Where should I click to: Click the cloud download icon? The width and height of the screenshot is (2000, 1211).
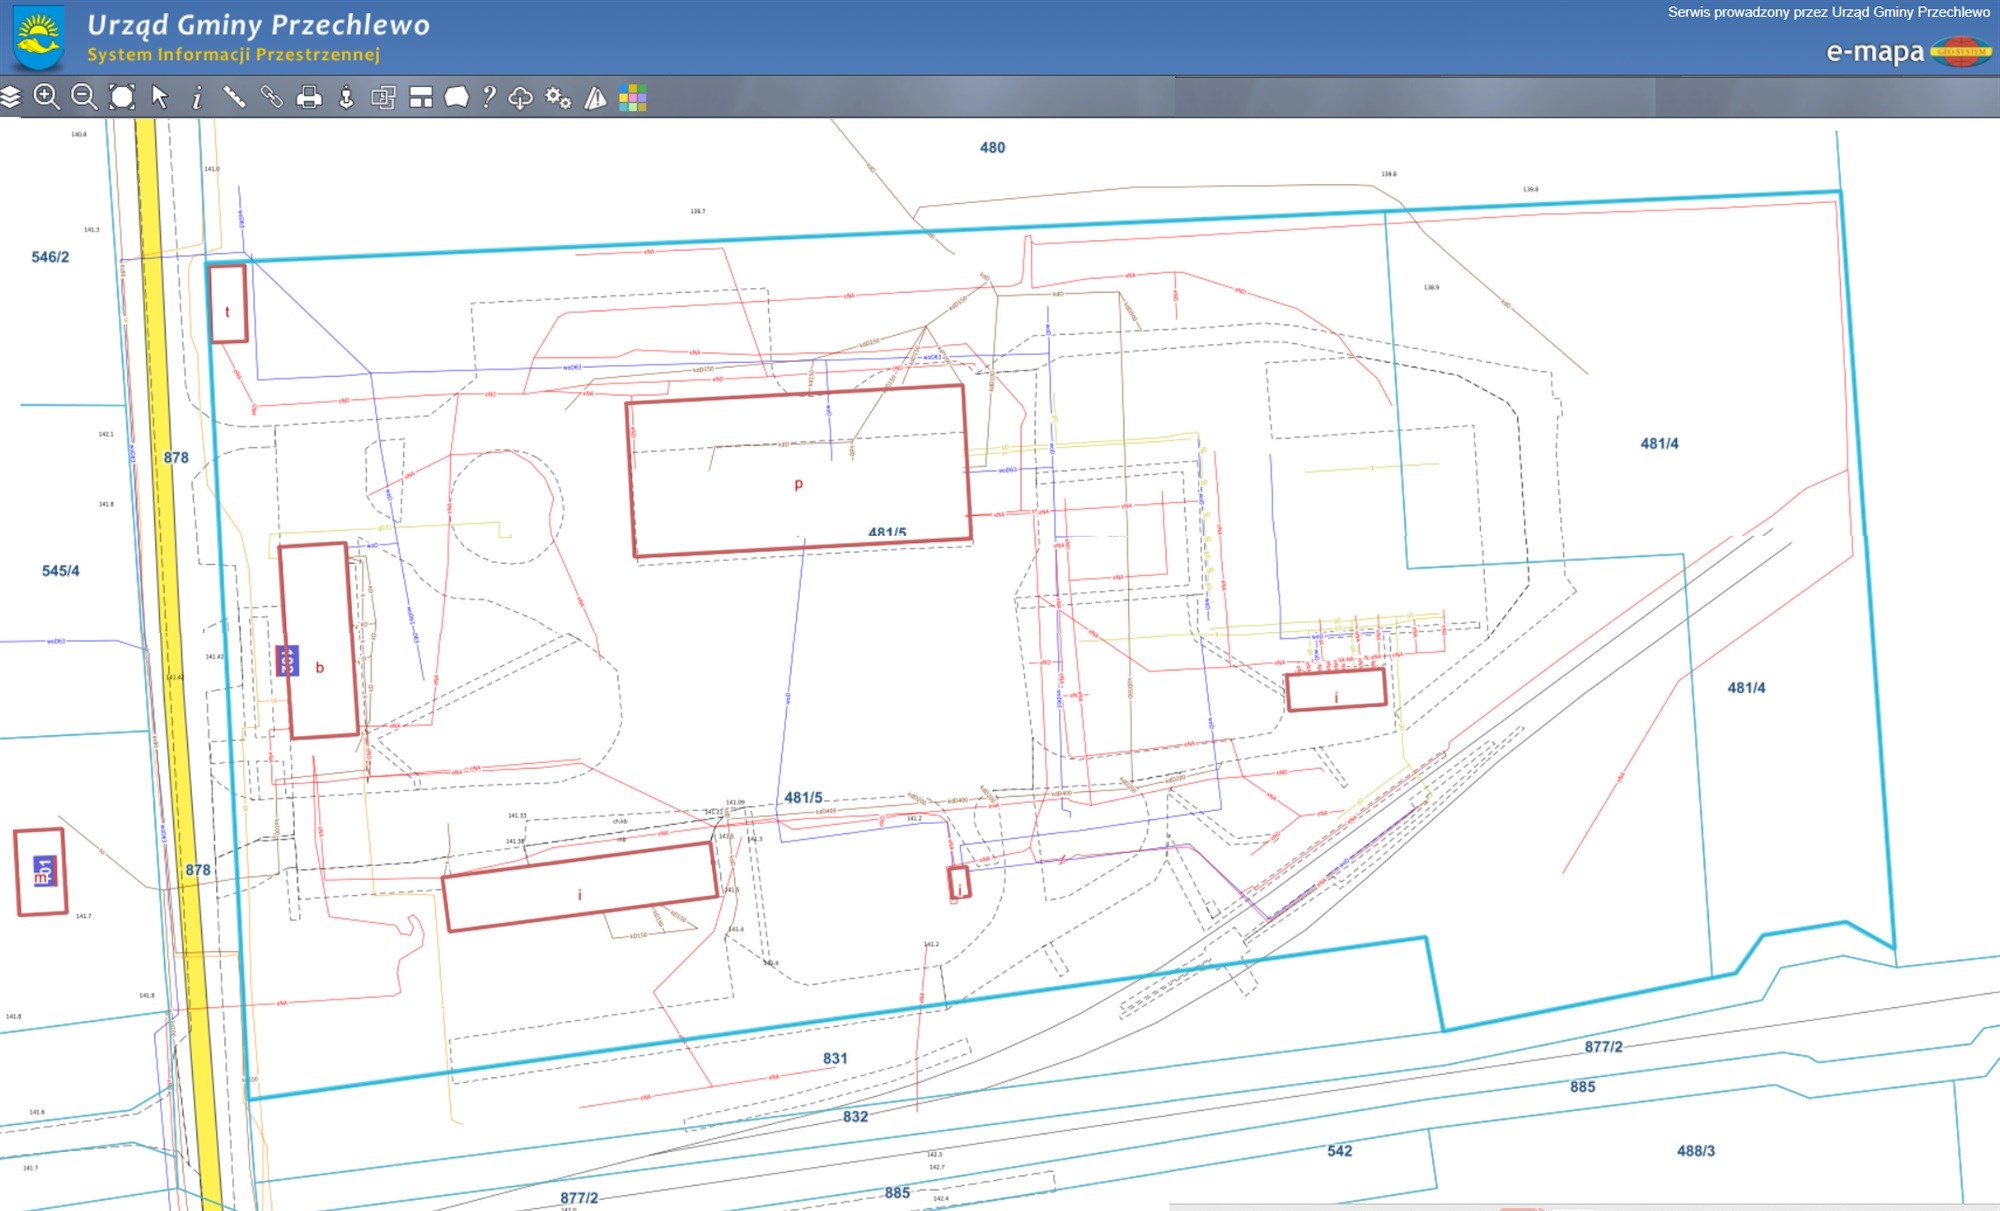point(521,97)
